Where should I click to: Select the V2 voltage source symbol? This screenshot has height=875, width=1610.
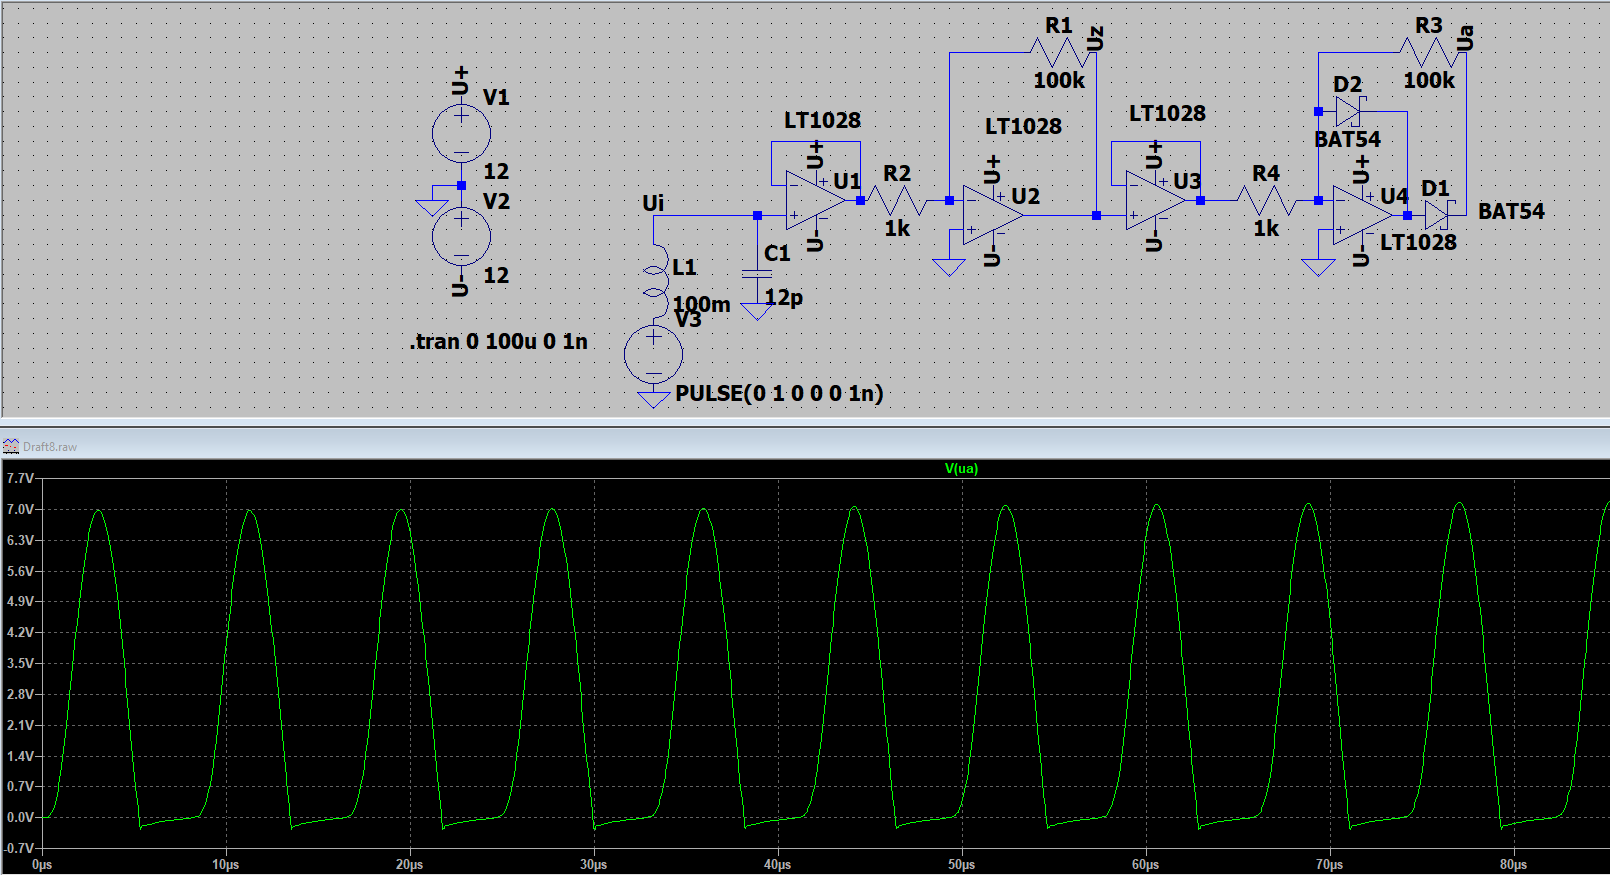pyautogui.click(x=461, y=237)
